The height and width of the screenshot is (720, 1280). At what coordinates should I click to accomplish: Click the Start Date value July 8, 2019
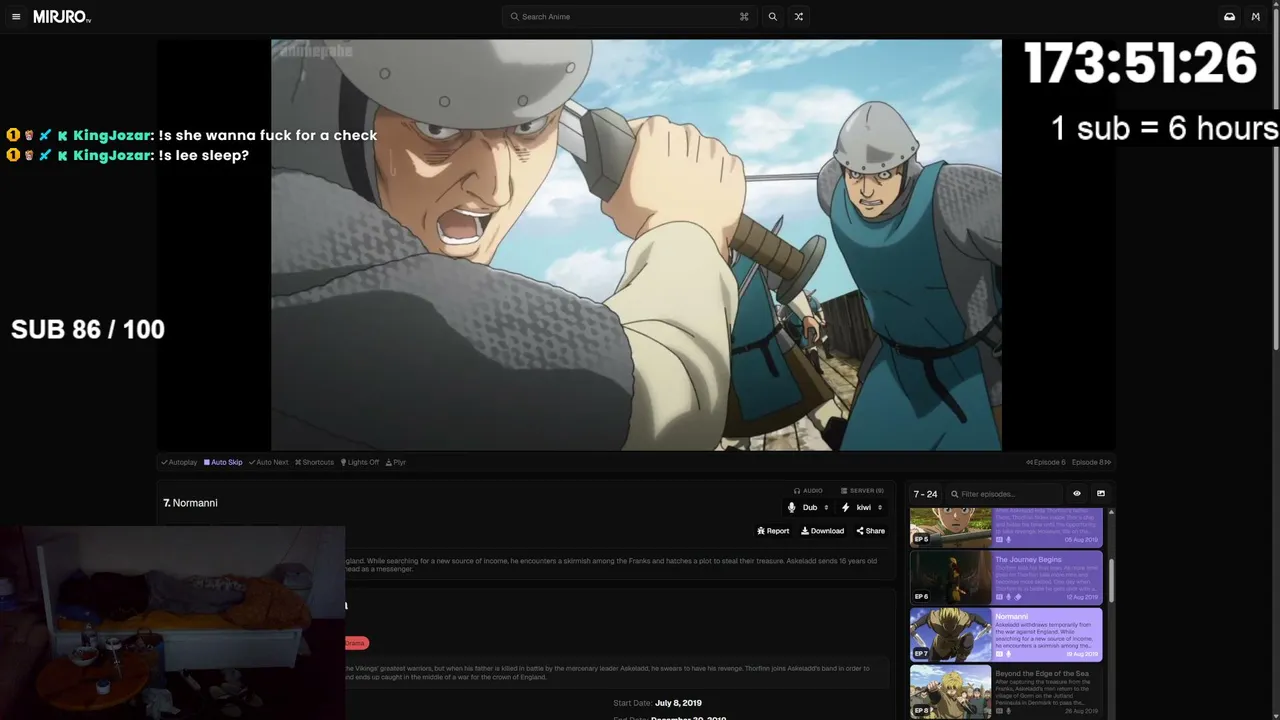click(678, 703)
